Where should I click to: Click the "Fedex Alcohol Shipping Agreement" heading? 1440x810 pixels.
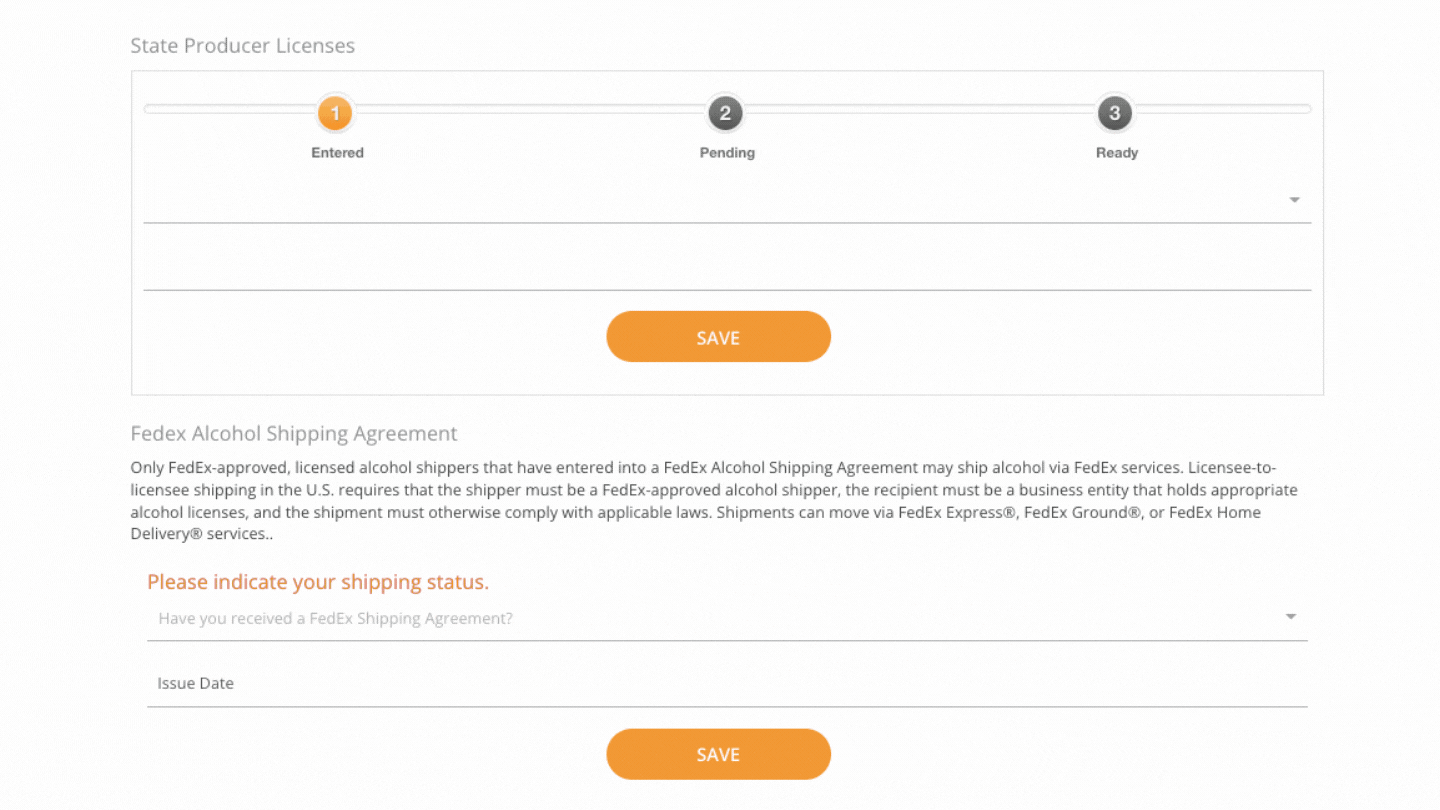(293, 433)
